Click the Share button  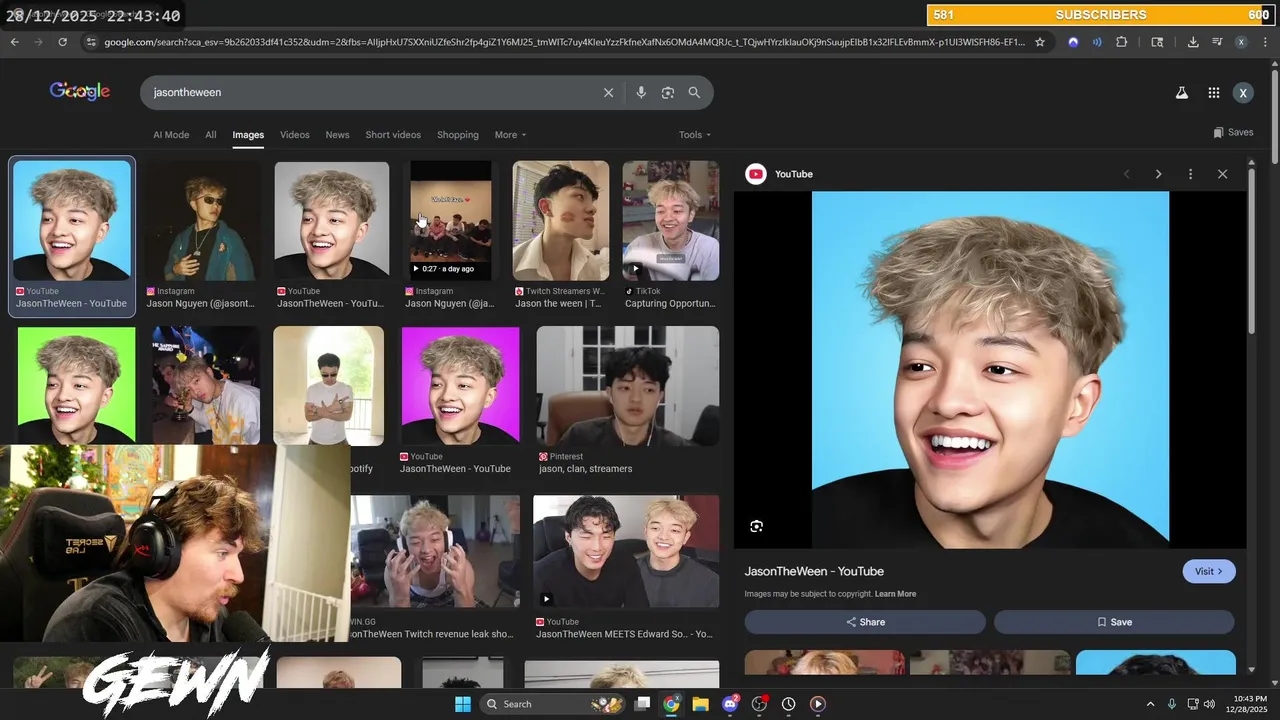(x=865, y=622)
